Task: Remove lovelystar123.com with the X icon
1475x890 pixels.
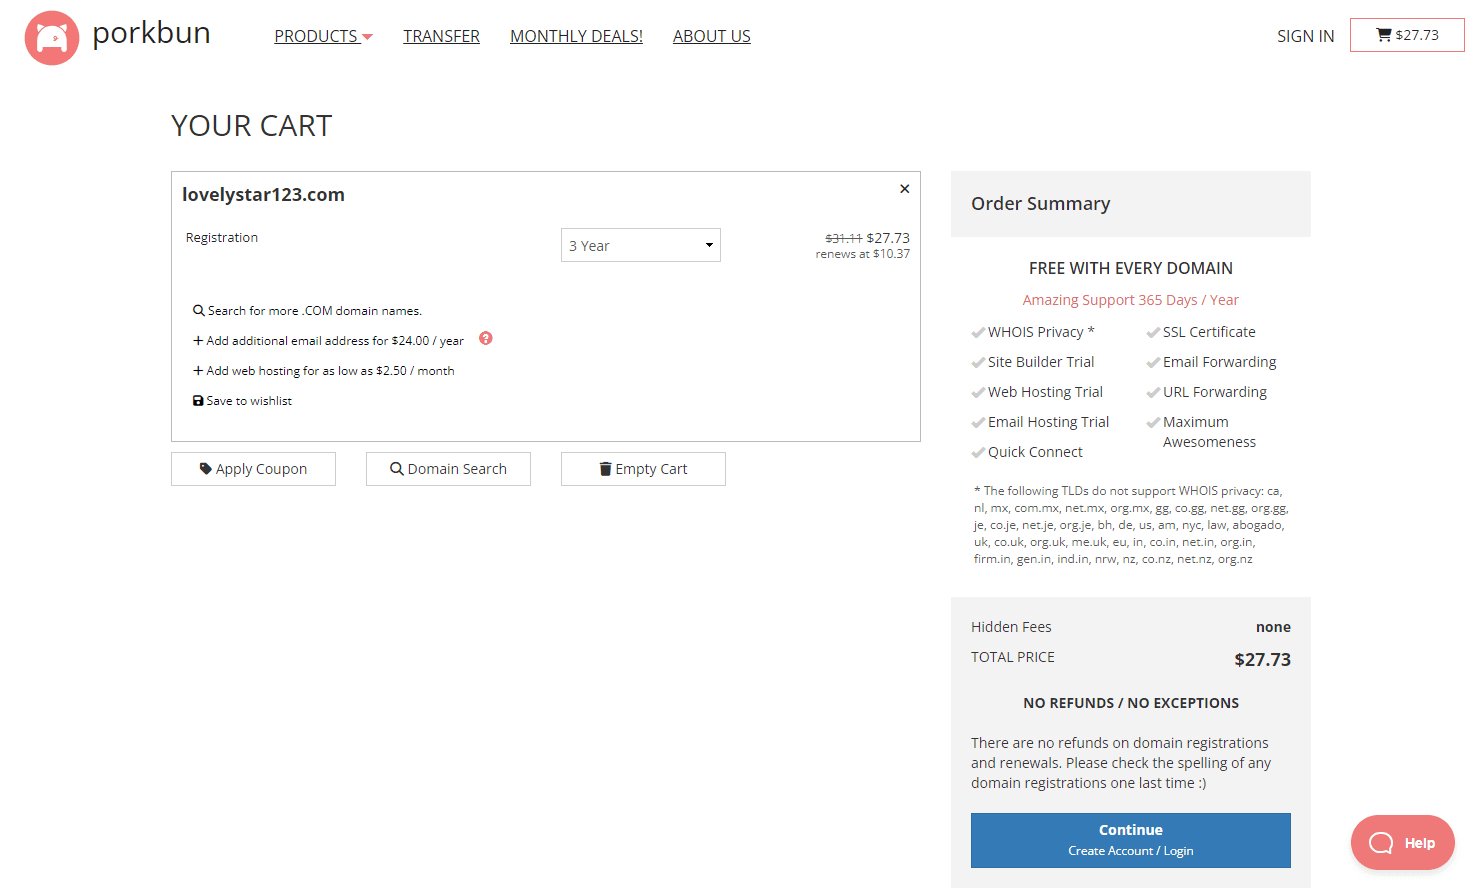Action: [x=904, y=189]
